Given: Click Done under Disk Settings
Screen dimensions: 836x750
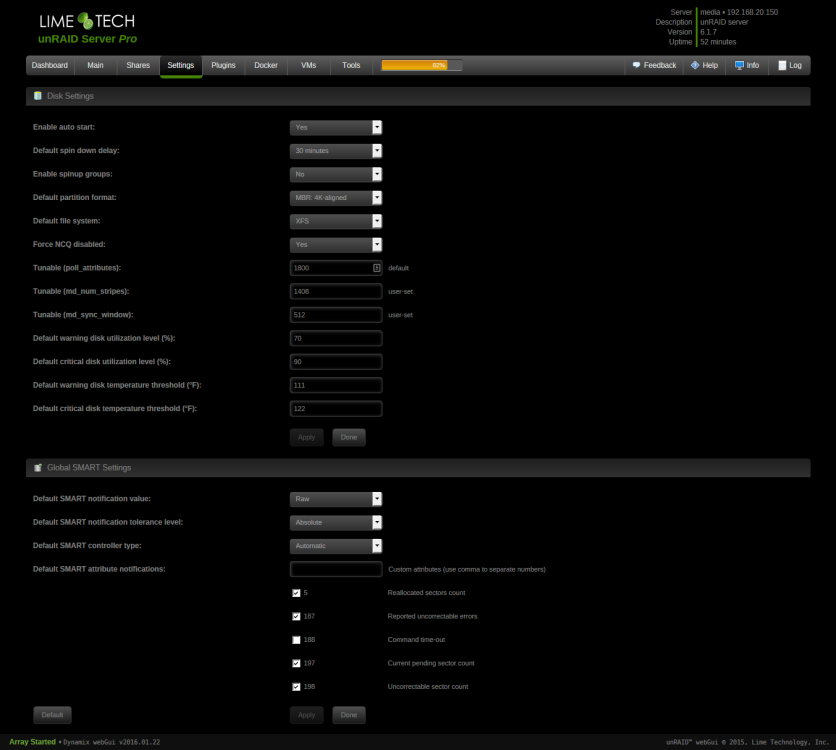Looking at the screenshot, I should pos(349,437).
